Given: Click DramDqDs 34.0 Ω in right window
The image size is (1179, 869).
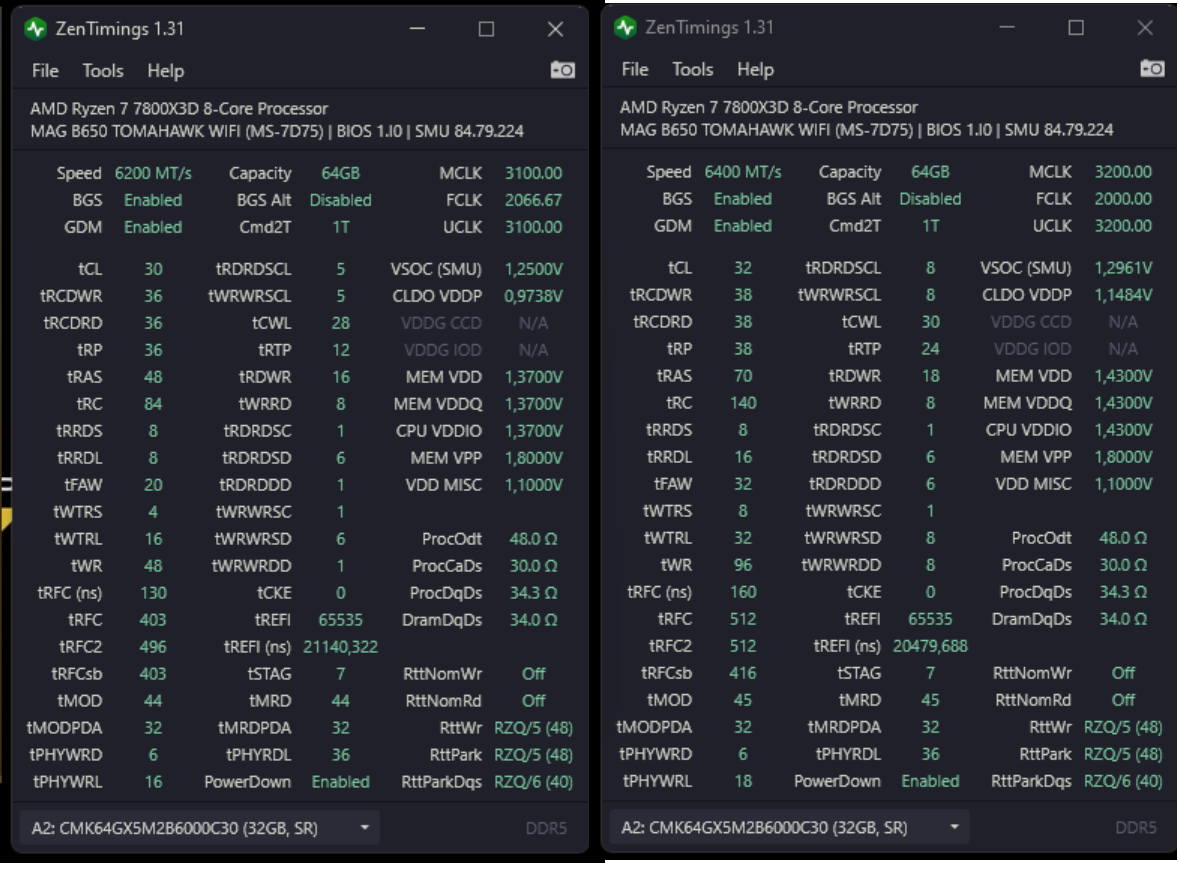Looking at the screenshot, I should pyautogui.click(x=1123, y=619).
